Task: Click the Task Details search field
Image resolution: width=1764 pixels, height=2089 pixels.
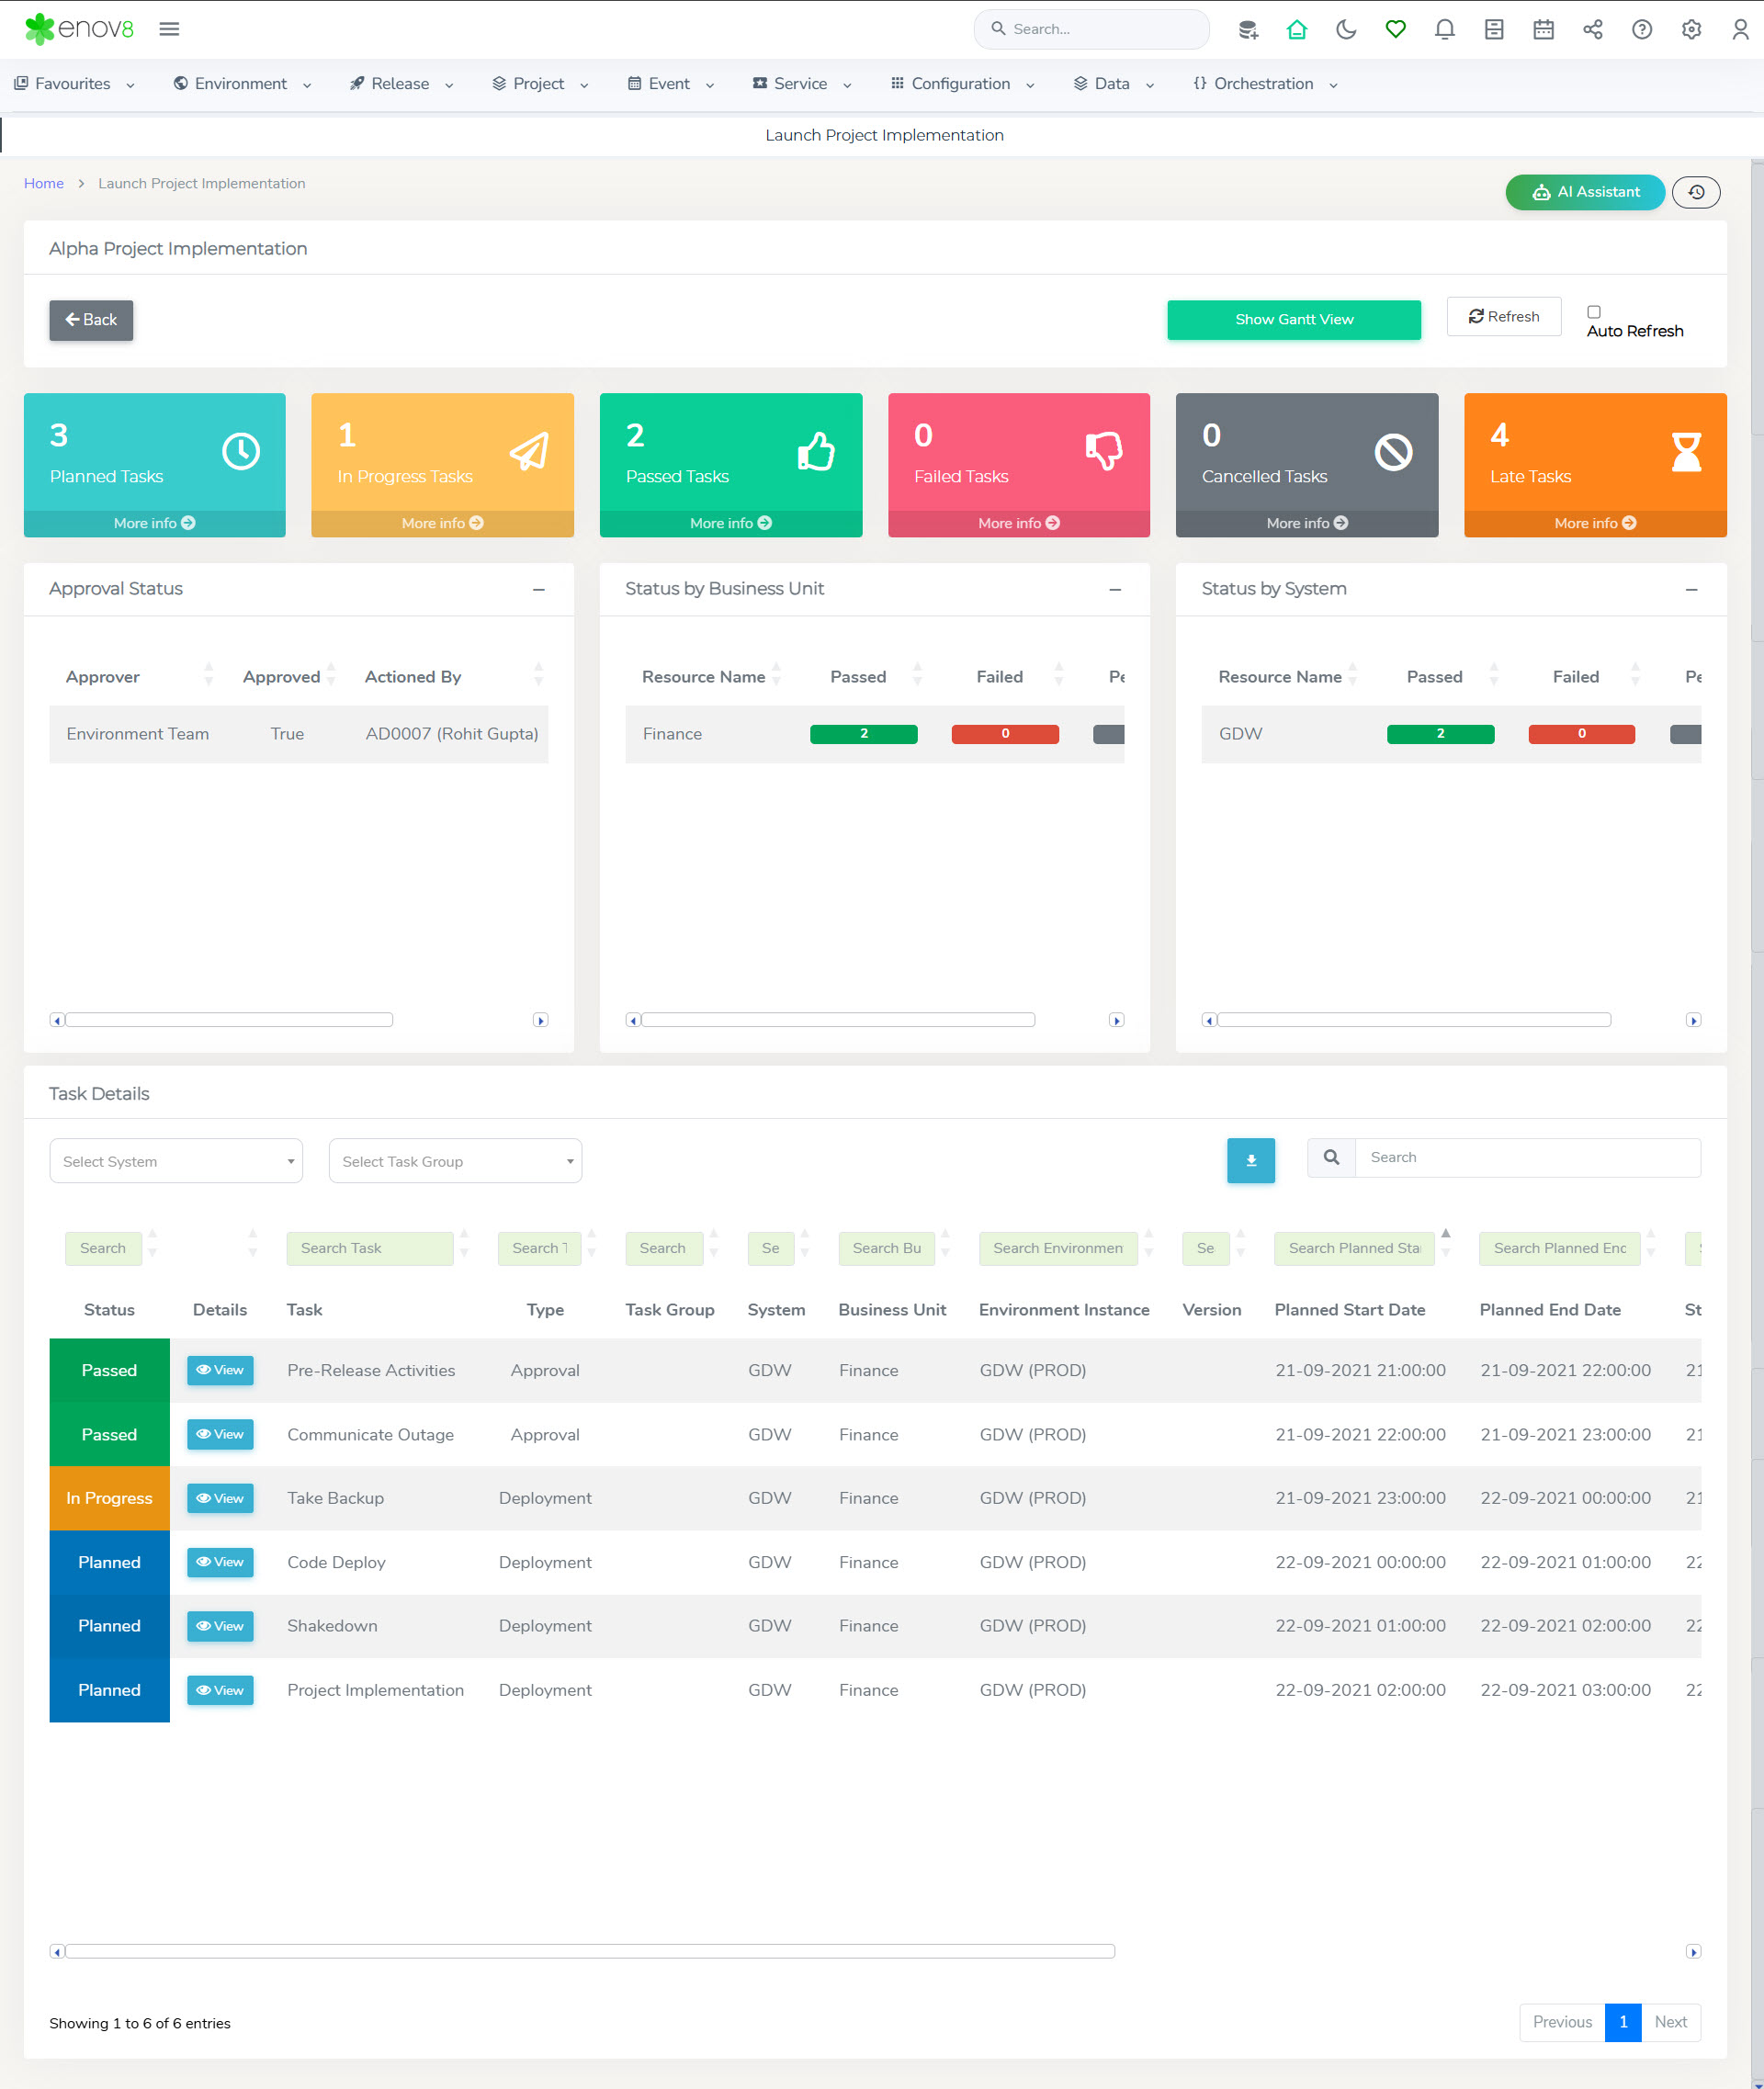Action: pyautogui.click(x=1526, y=1157)
